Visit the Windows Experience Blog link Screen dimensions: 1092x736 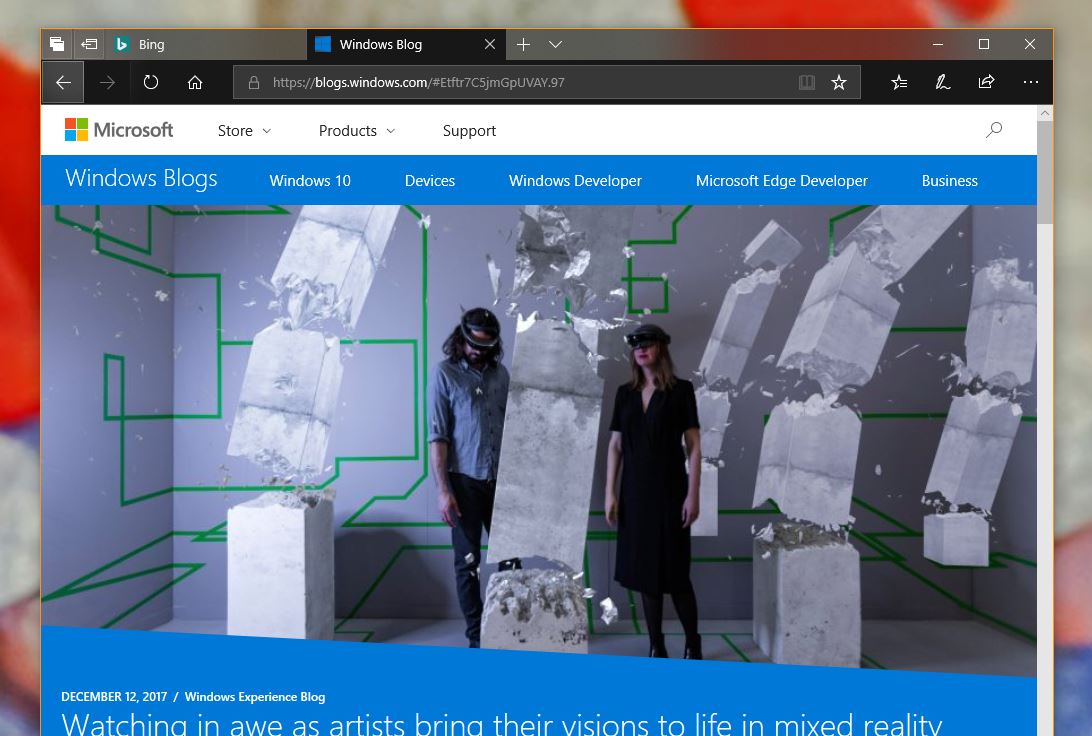(254, 697)
